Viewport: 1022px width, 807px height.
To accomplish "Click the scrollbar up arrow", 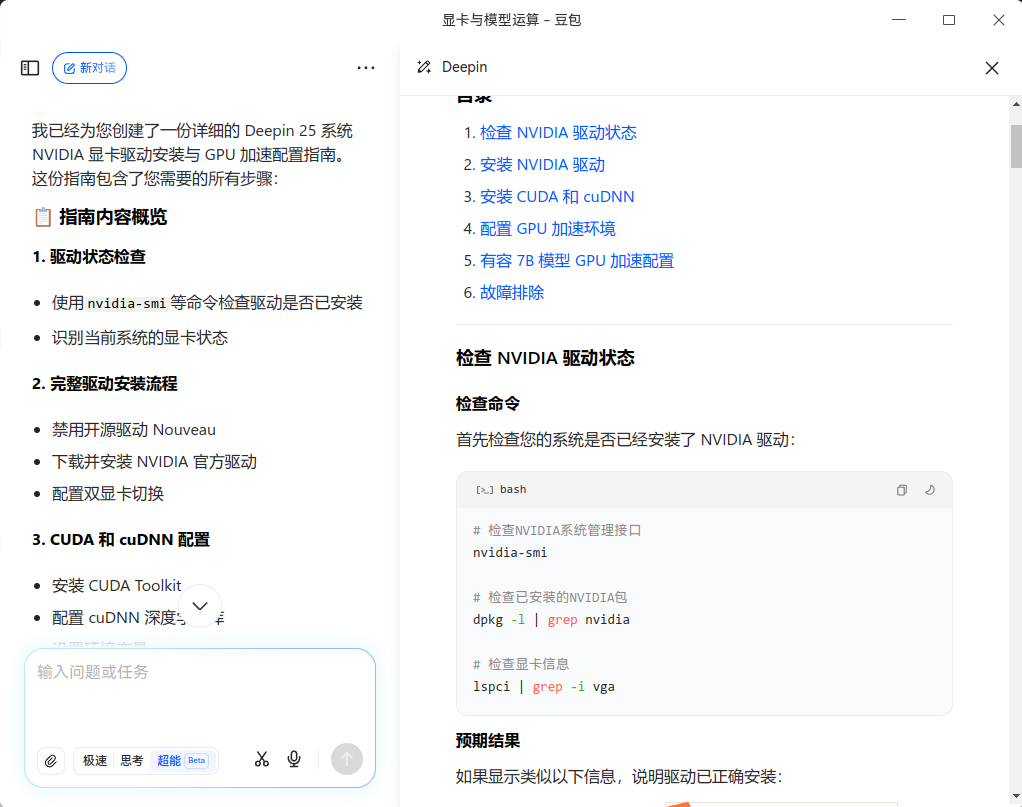I will point(1016,104).
